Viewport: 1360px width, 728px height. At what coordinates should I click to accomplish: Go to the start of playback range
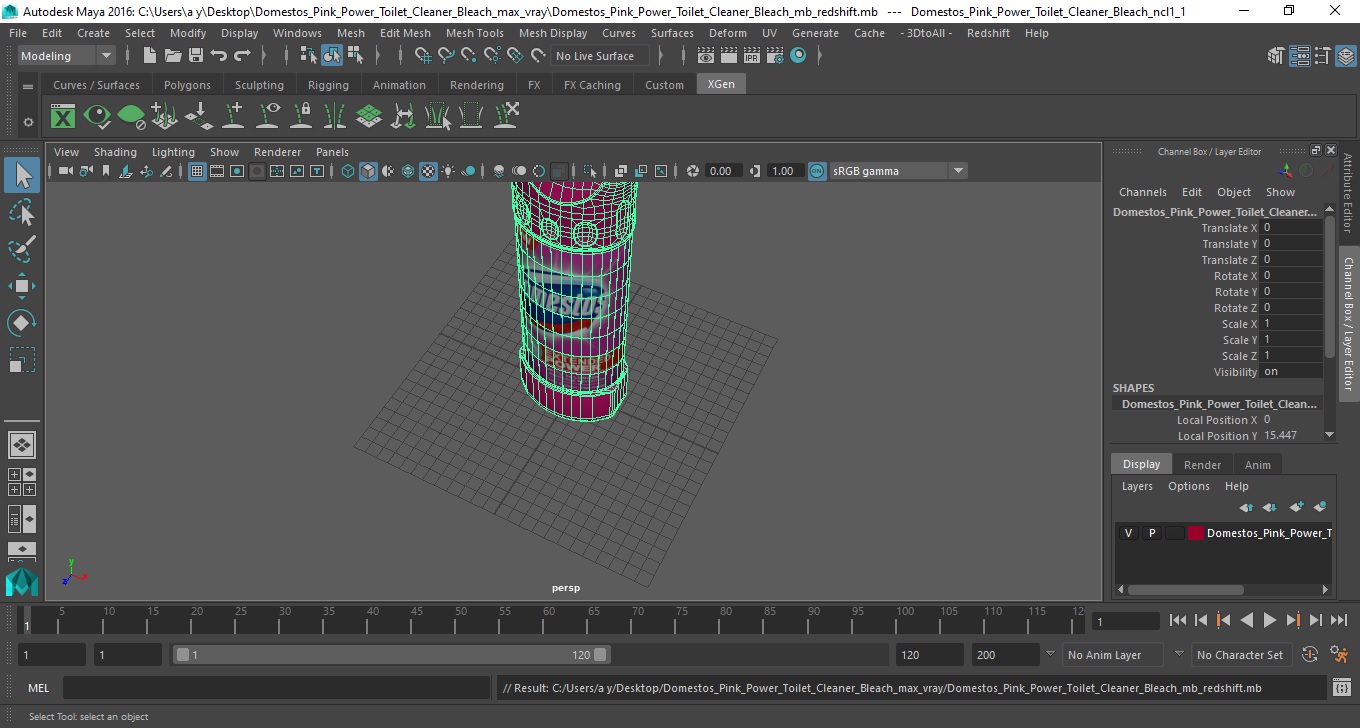point(1178,620)
